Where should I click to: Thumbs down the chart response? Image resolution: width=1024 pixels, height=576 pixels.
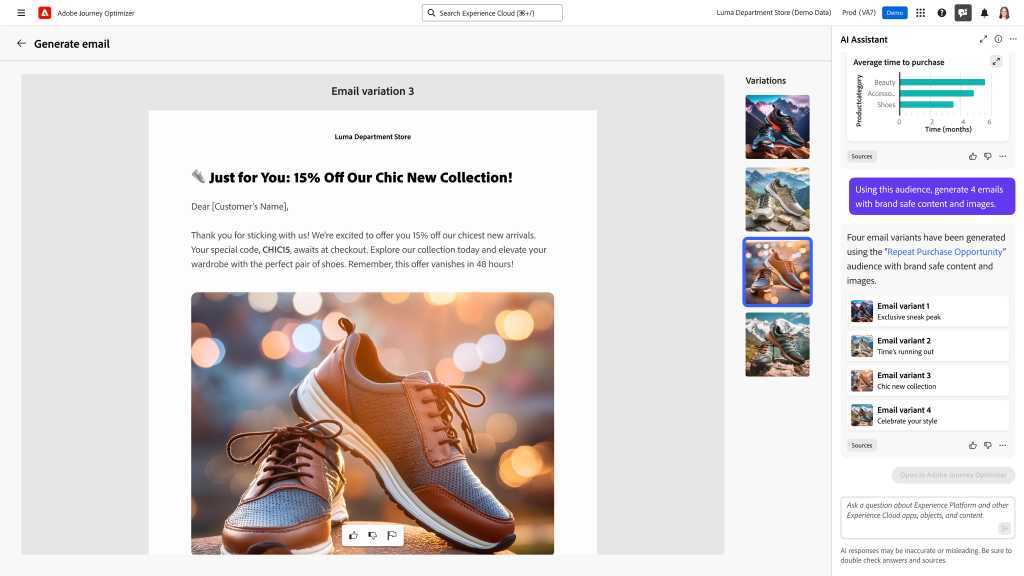[987, 156]
